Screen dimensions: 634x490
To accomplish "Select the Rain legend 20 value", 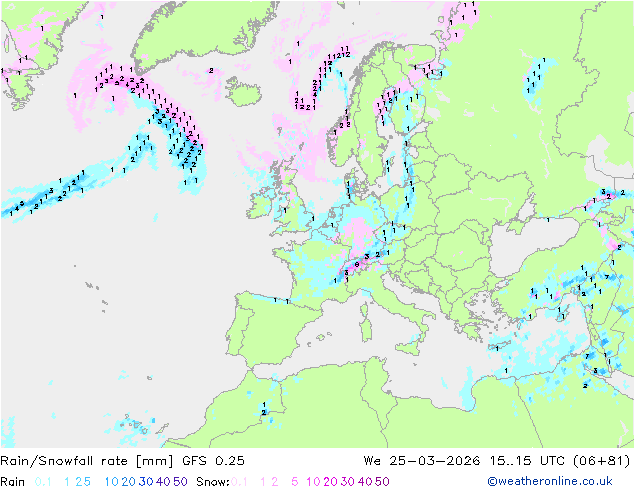I will click(x=129, y=482).
